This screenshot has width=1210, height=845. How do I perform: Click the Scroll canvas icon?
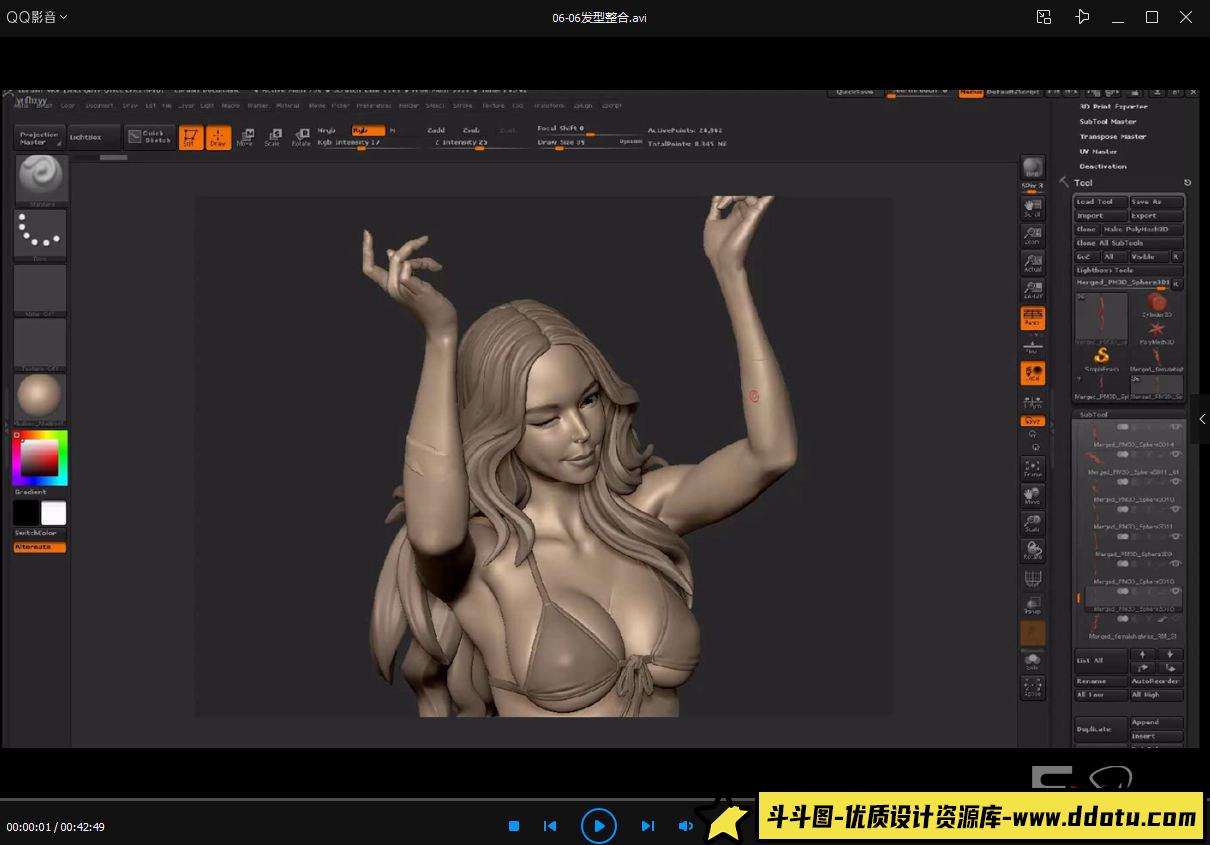[1033, 207]
